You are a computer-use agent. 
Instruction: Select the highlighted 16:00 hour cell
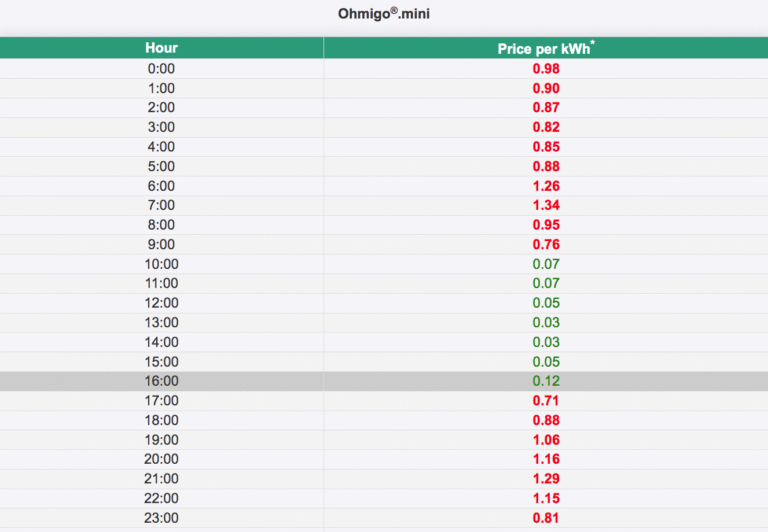click(161, 381)
